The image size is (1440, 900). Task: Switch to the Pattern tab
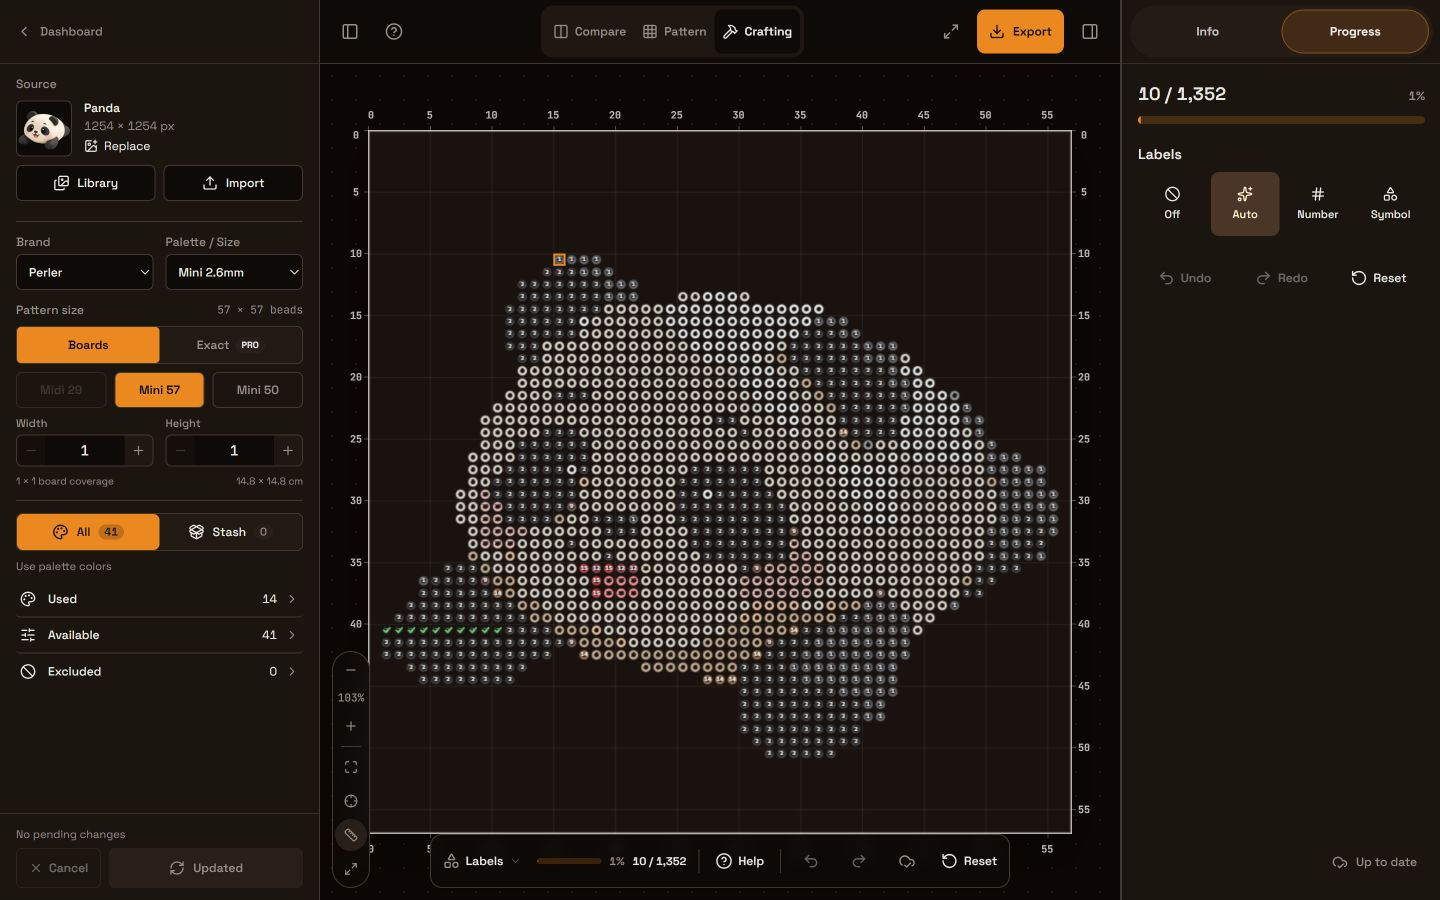click(675, 32)
